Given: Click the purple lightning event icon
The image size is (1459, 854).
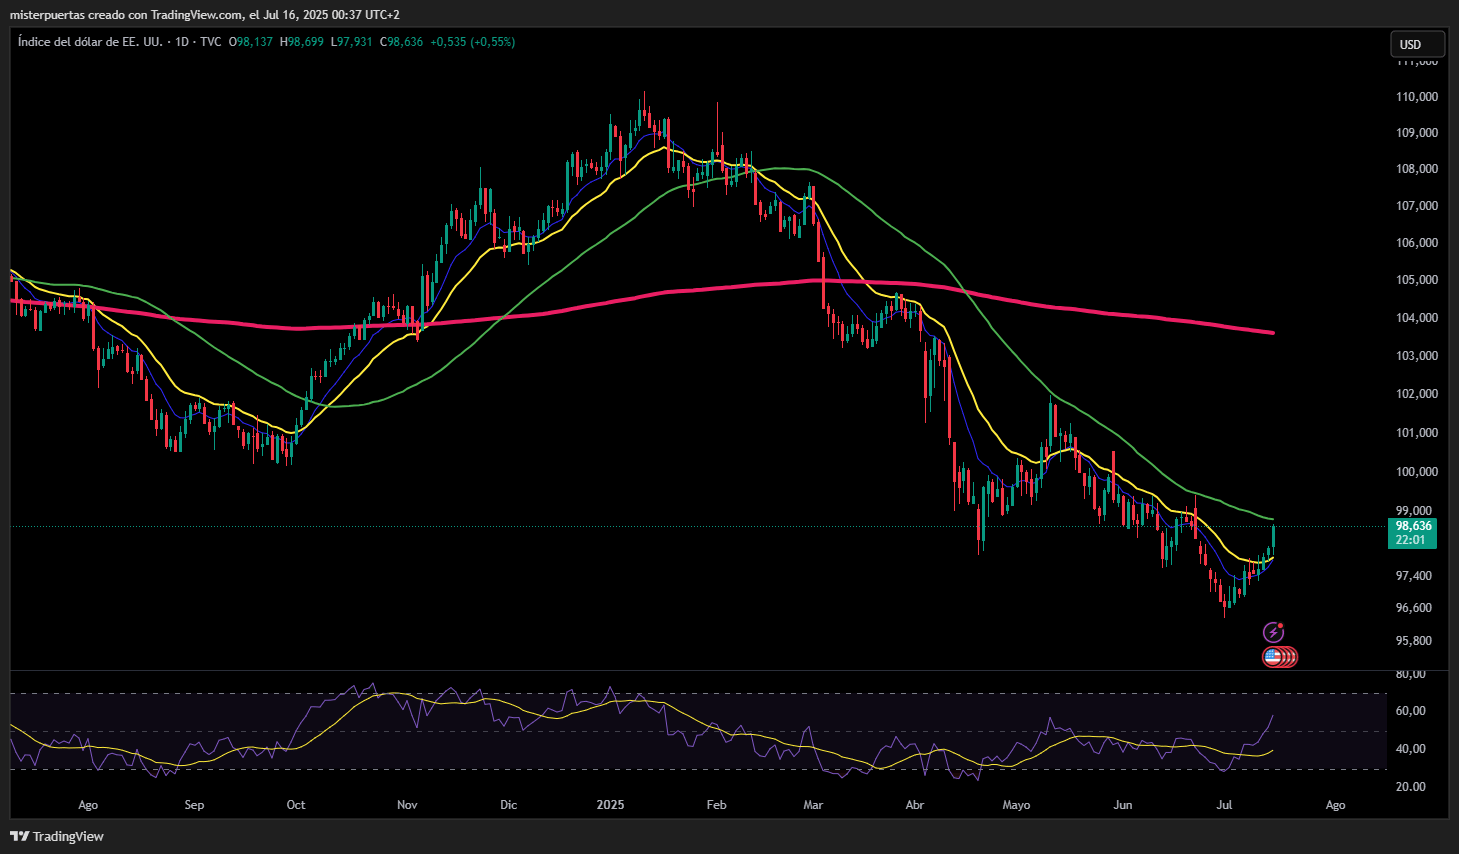Looking at the screenshot, I should pos(1273,632).
